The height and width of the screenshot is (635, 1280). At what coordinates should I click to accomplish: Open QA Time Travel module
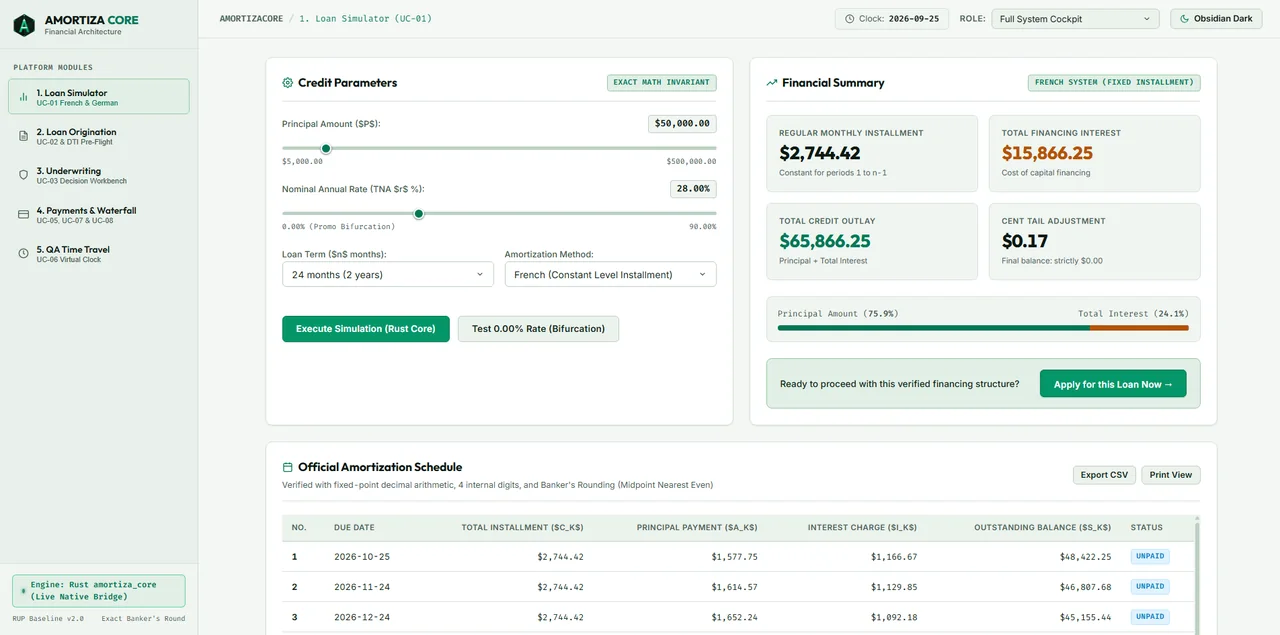(99, 253)
